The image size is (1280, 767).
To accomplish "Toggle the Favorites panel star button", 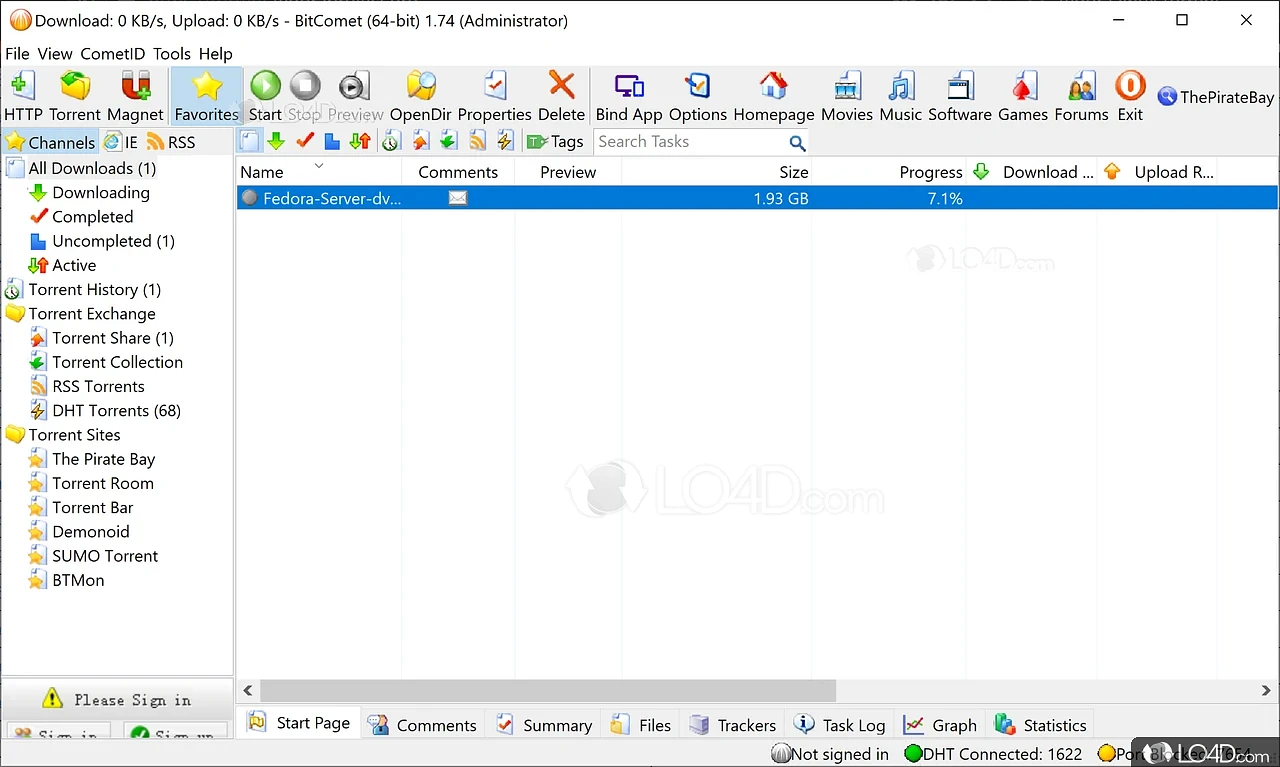I will coord(207,96).
